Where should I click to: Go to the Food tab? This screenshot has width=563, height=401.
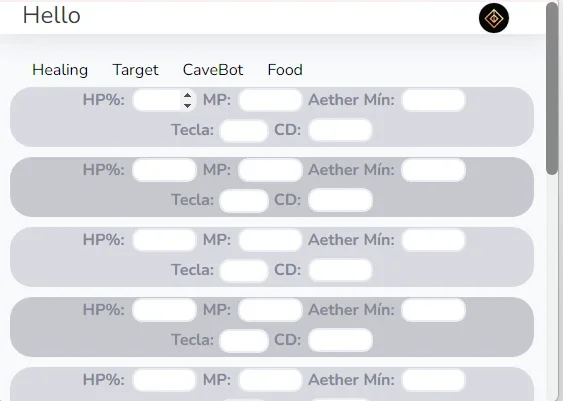(285, 70)
